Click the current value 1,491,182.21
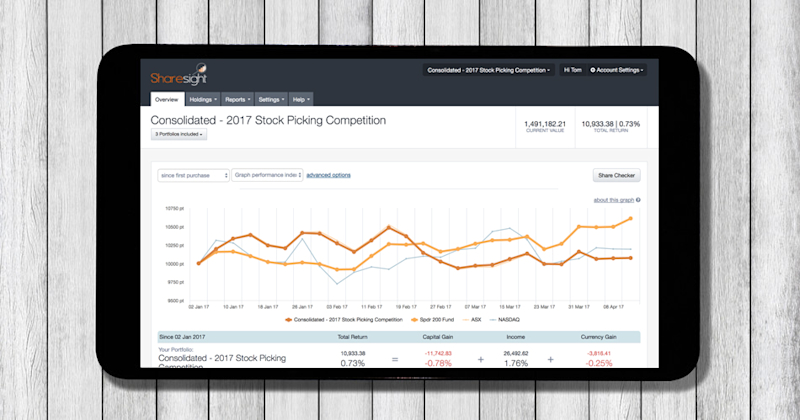The width and height of the screenshot is (800, 420). [x=545, y=124]
